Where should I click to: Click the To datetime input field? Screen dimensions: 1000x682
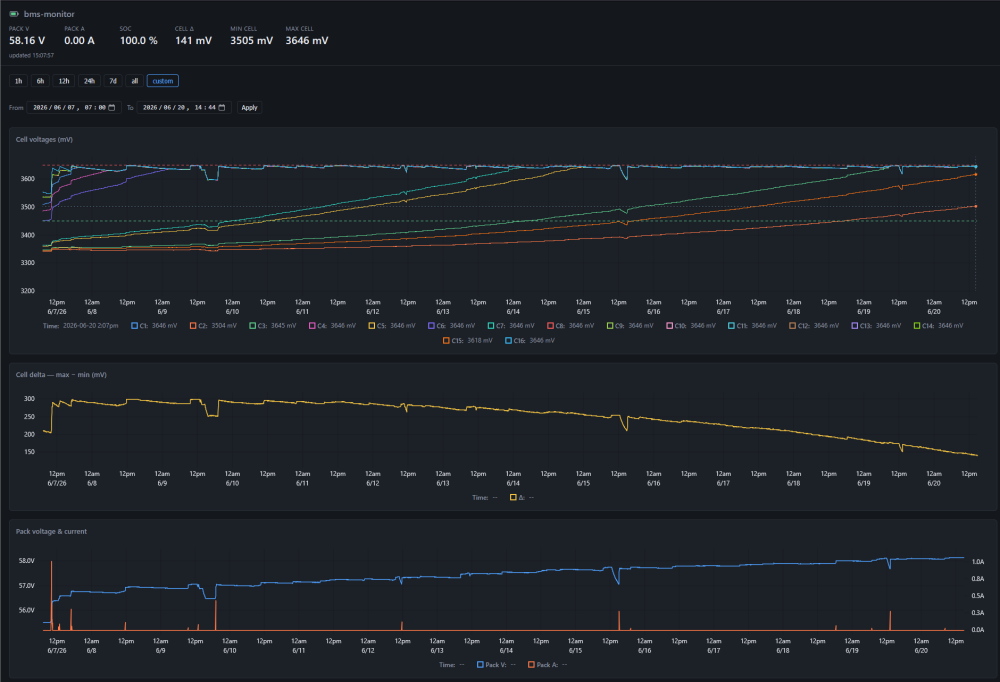pos(184,107)
